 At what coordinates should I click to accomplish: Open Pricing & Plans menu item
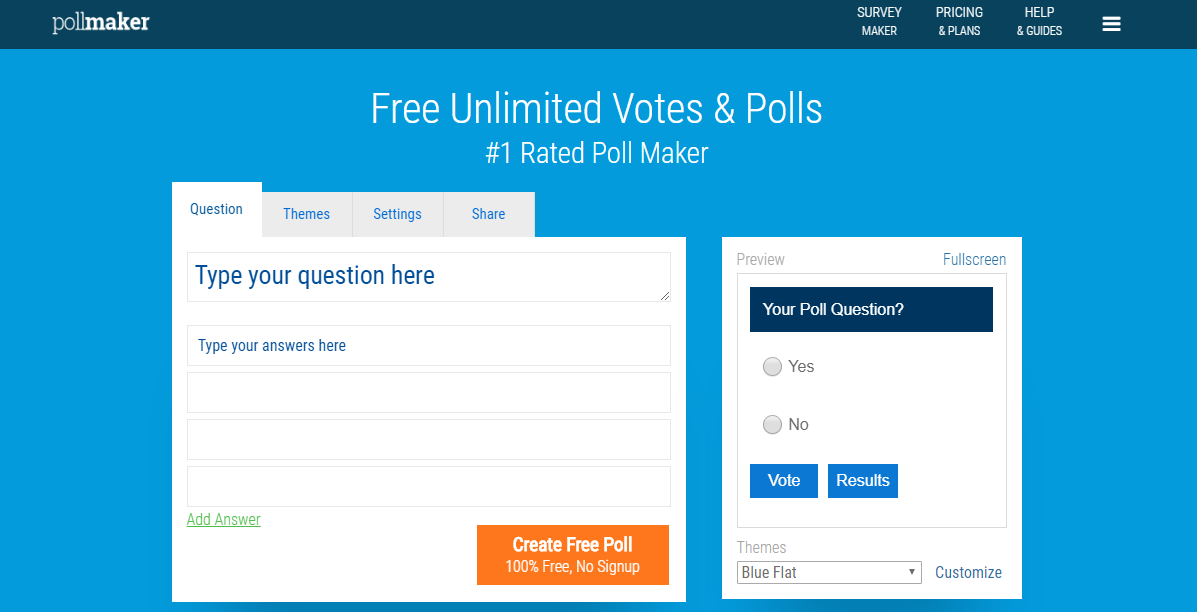[x=960, y=22]
